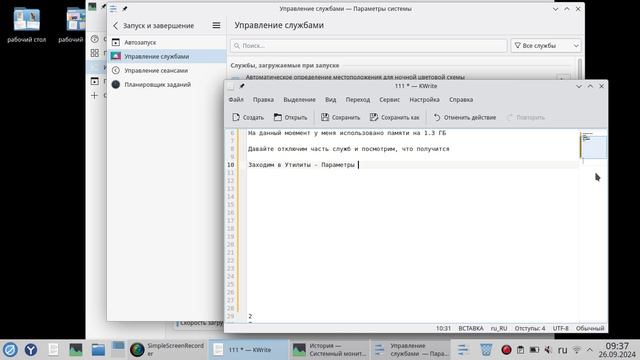640x360 pixels.
Task: Click line number 15 in editor gutter
Action: point(231,204)
